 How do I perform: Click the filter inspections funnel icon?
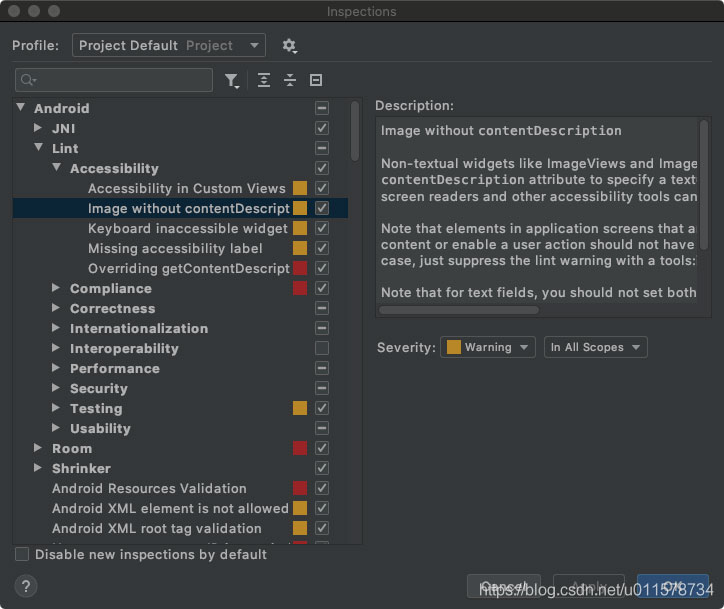232,80
